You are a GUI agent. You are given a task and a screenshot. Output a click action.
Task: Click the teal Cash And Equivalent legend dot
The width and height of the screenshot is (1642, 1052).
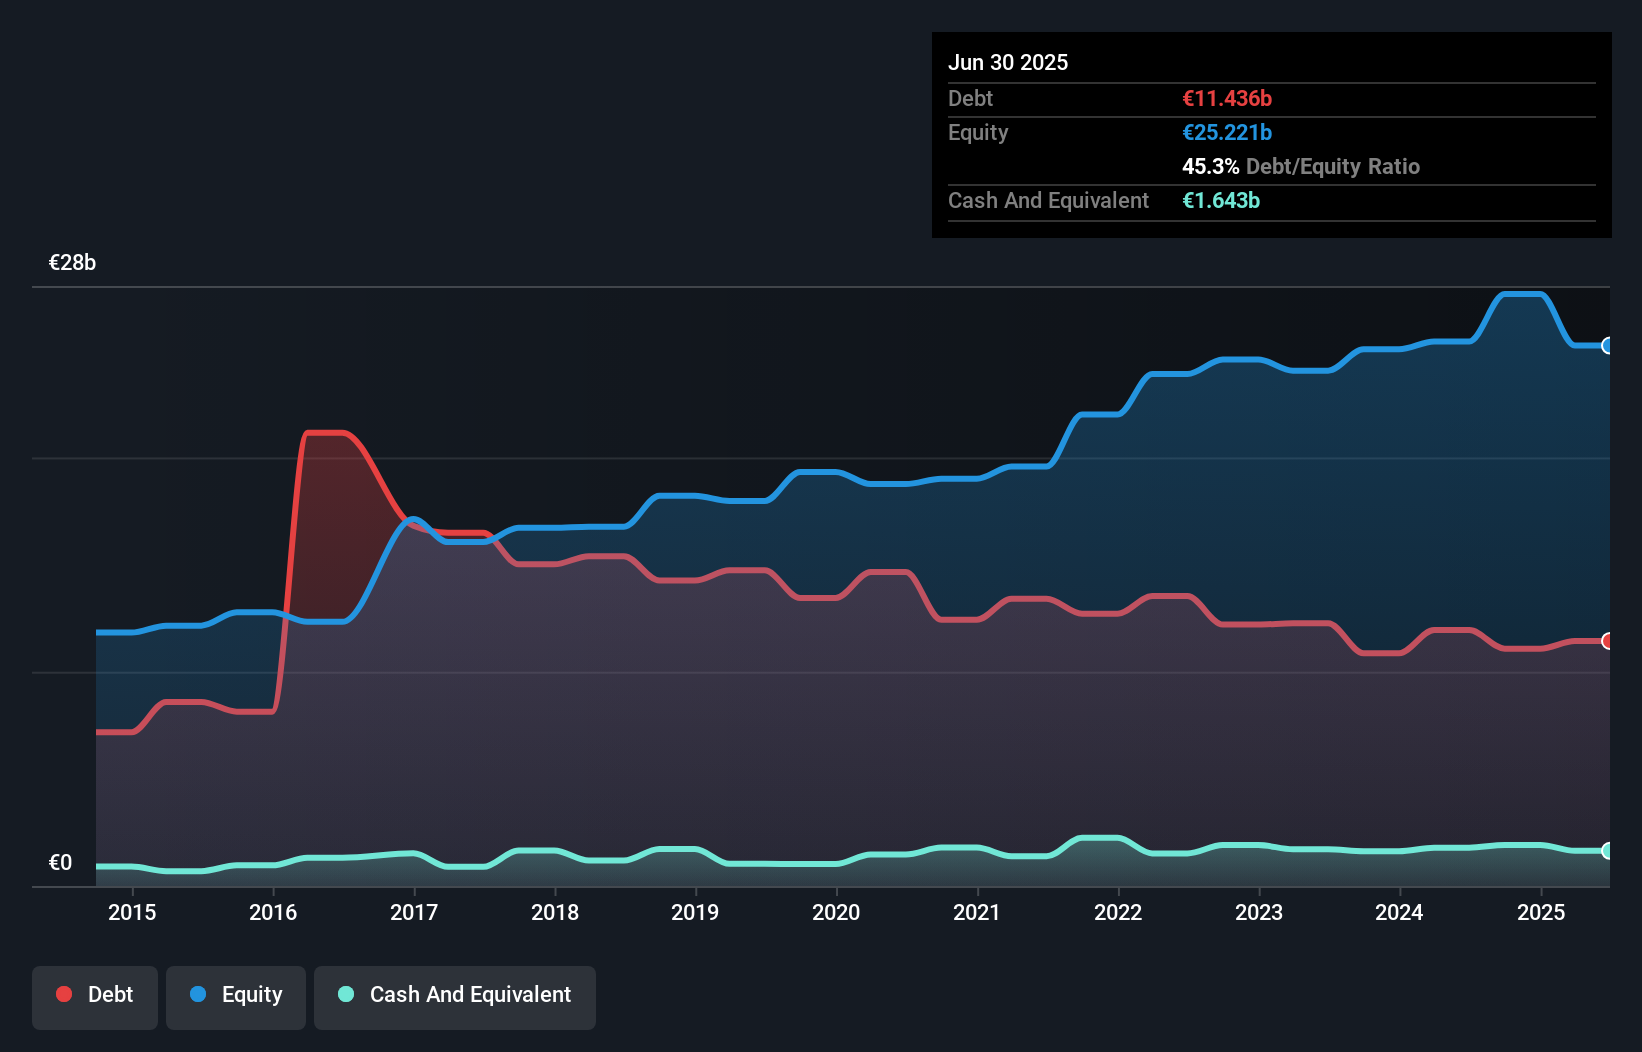click(x=345, y=994)
